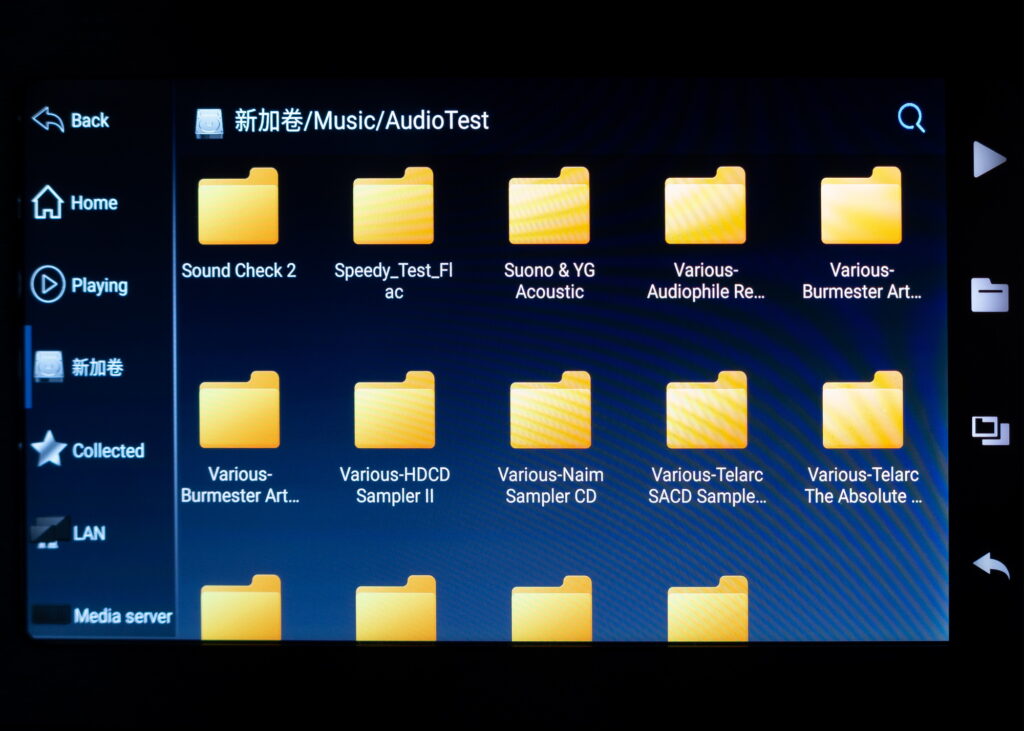This screenshot has width=1024, height=731.
Task: Open the Suono & YG Acoustic folder
Action: point(549,234)
